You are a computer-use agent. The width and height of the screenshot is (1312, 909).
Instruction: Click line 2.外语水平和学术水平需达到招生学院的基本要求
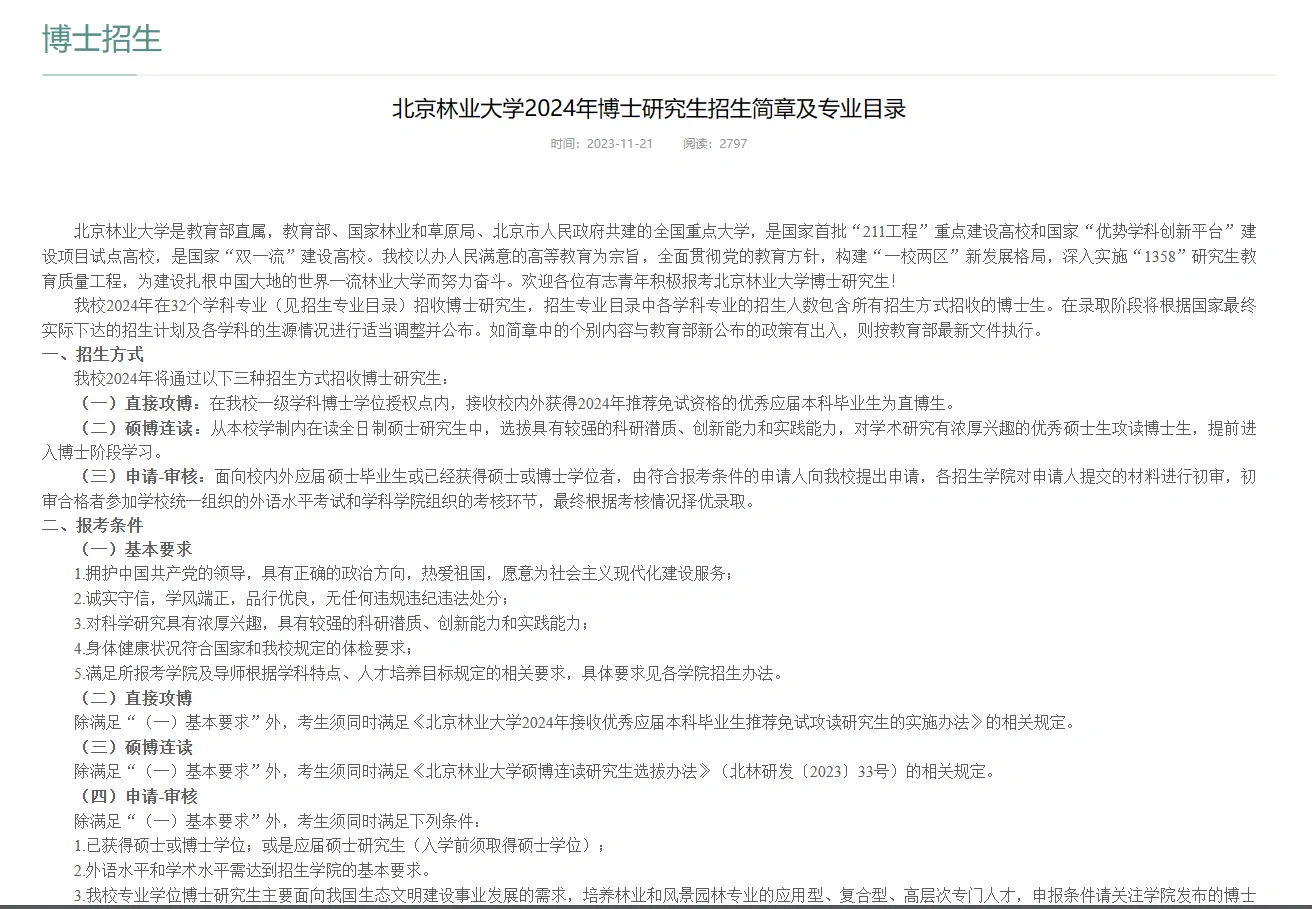(x=253, y=870)
